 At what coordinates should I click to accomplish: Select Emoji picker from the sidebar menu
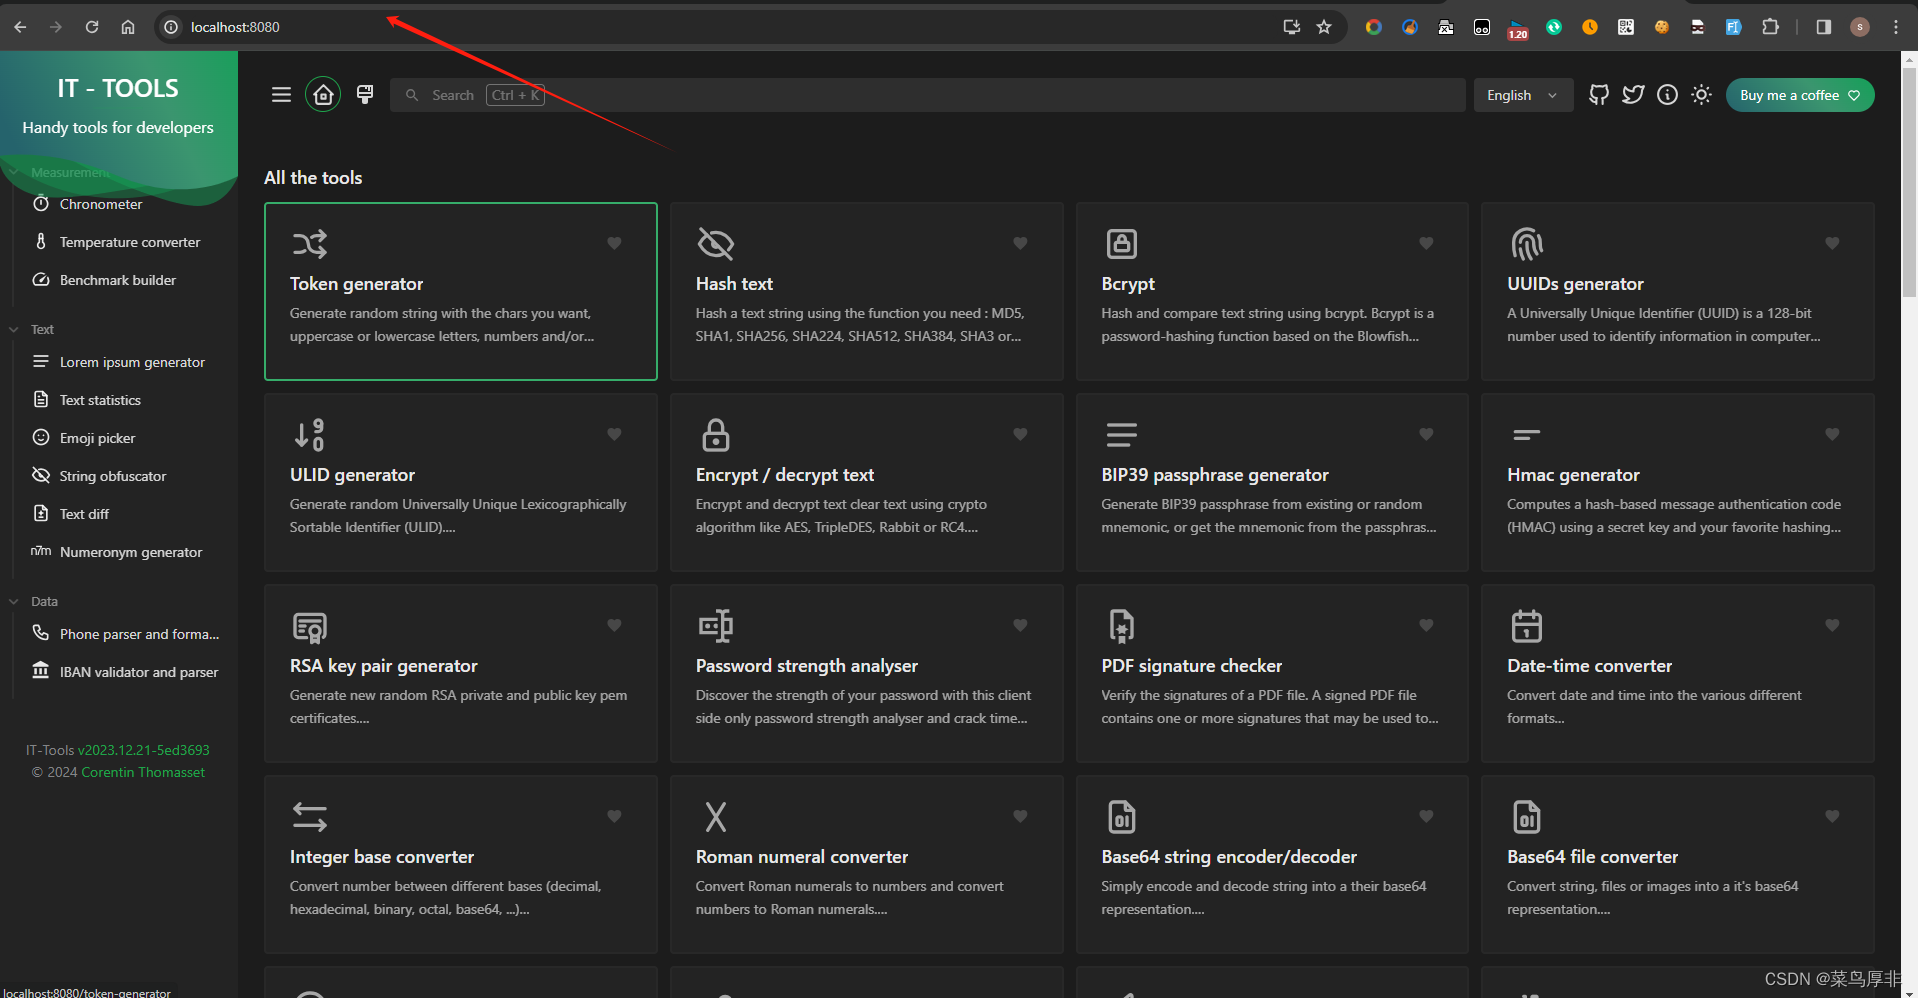[97, 438]
